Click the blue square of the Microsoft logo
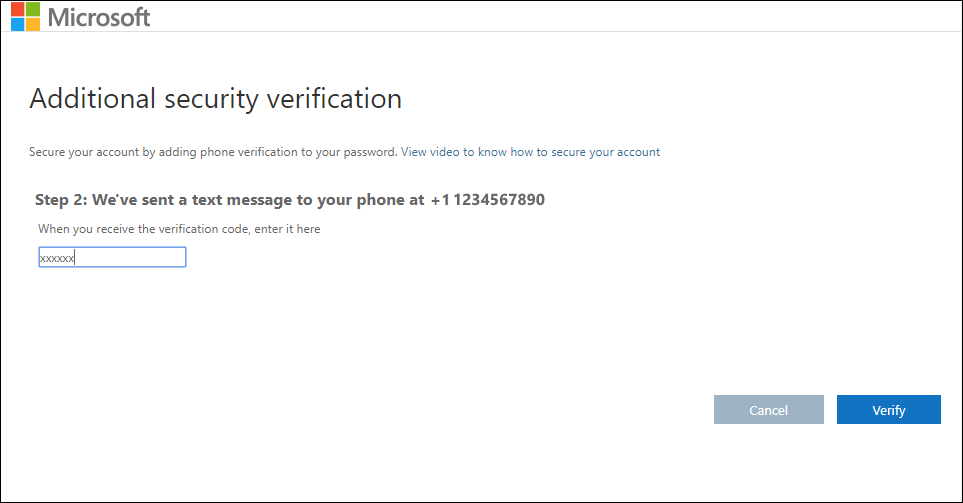 tap(18, 24)
